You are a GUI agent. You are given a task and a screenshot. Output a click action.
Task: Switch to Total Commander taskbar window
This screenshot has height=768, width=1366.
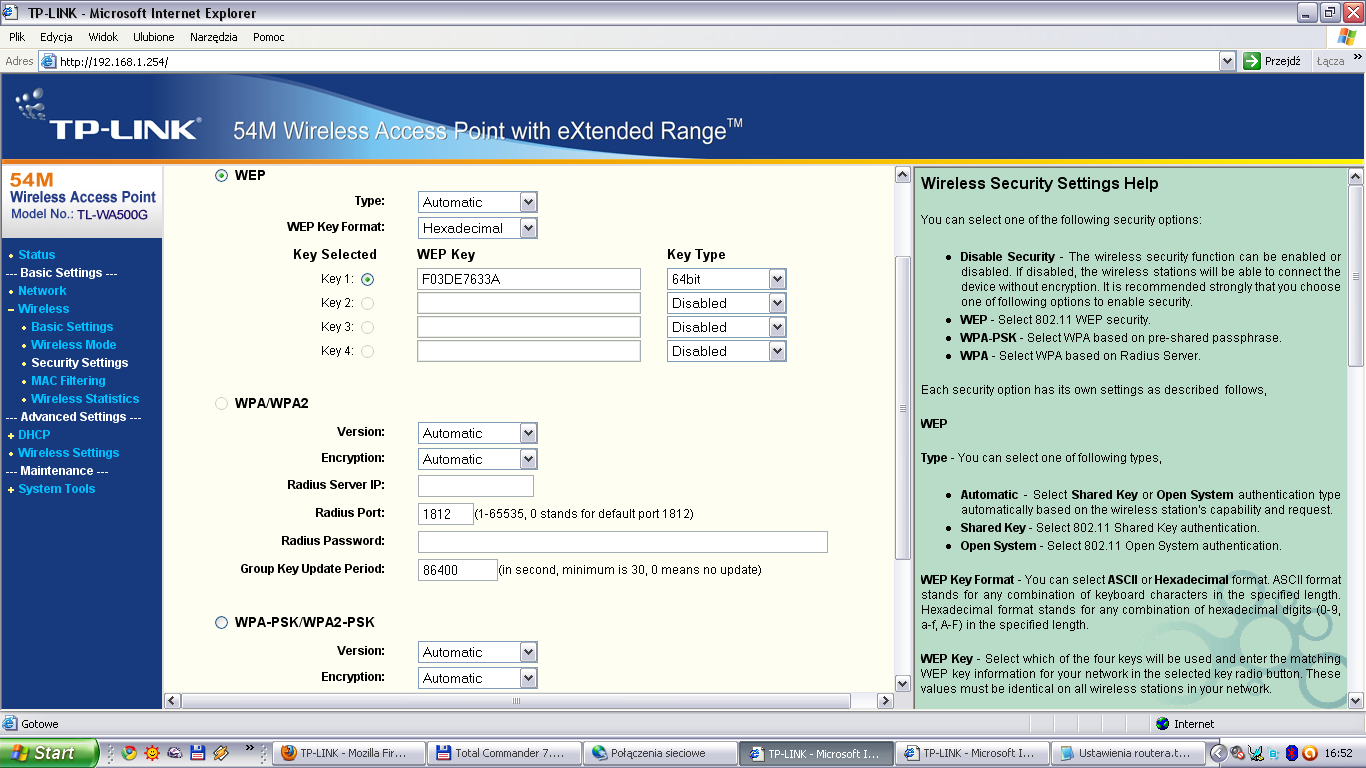(503, 753)
